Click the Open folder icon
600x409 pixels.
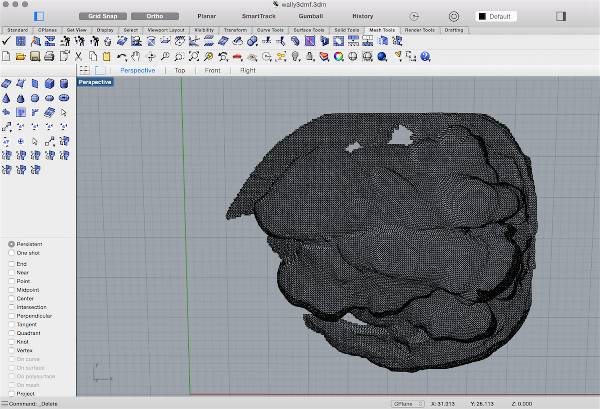20,57
